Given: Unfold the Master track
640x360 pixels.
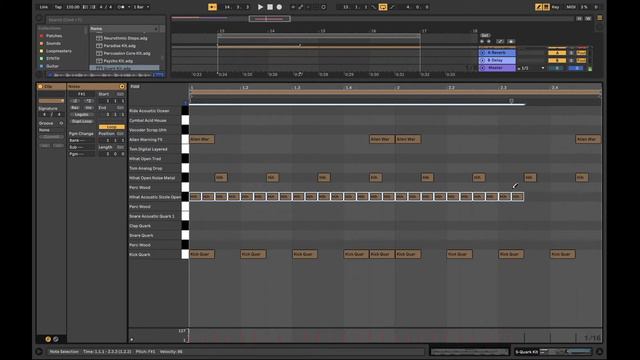Looking at the screenshot, I should pos(482,68).
